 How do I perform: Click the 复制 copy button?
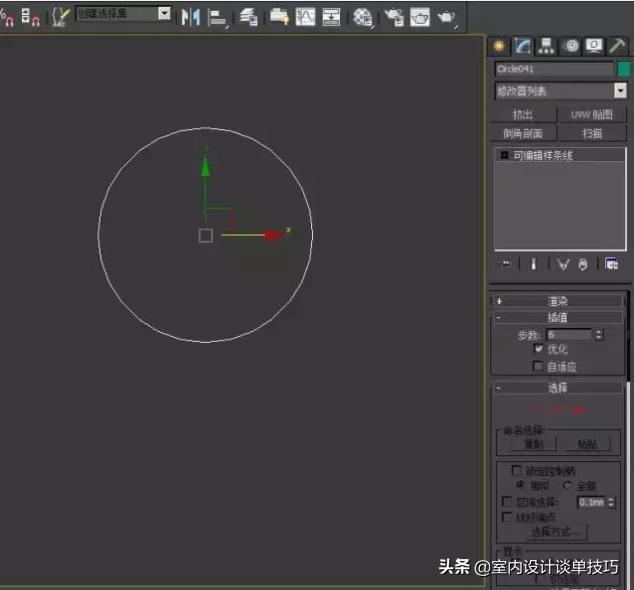[x=533, y=444]
